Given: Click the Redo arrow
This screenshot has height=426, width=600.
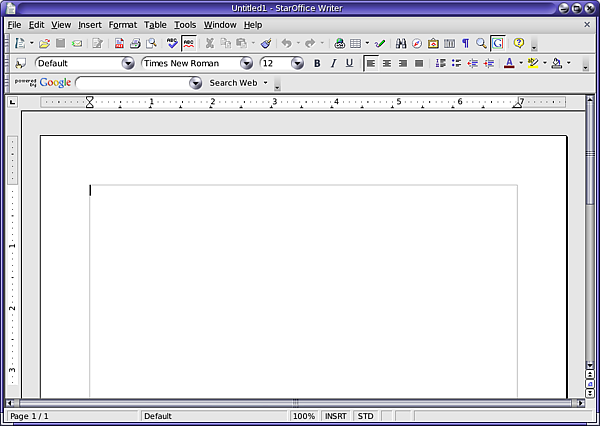Looking at the screenshot, I should (310, 43).
